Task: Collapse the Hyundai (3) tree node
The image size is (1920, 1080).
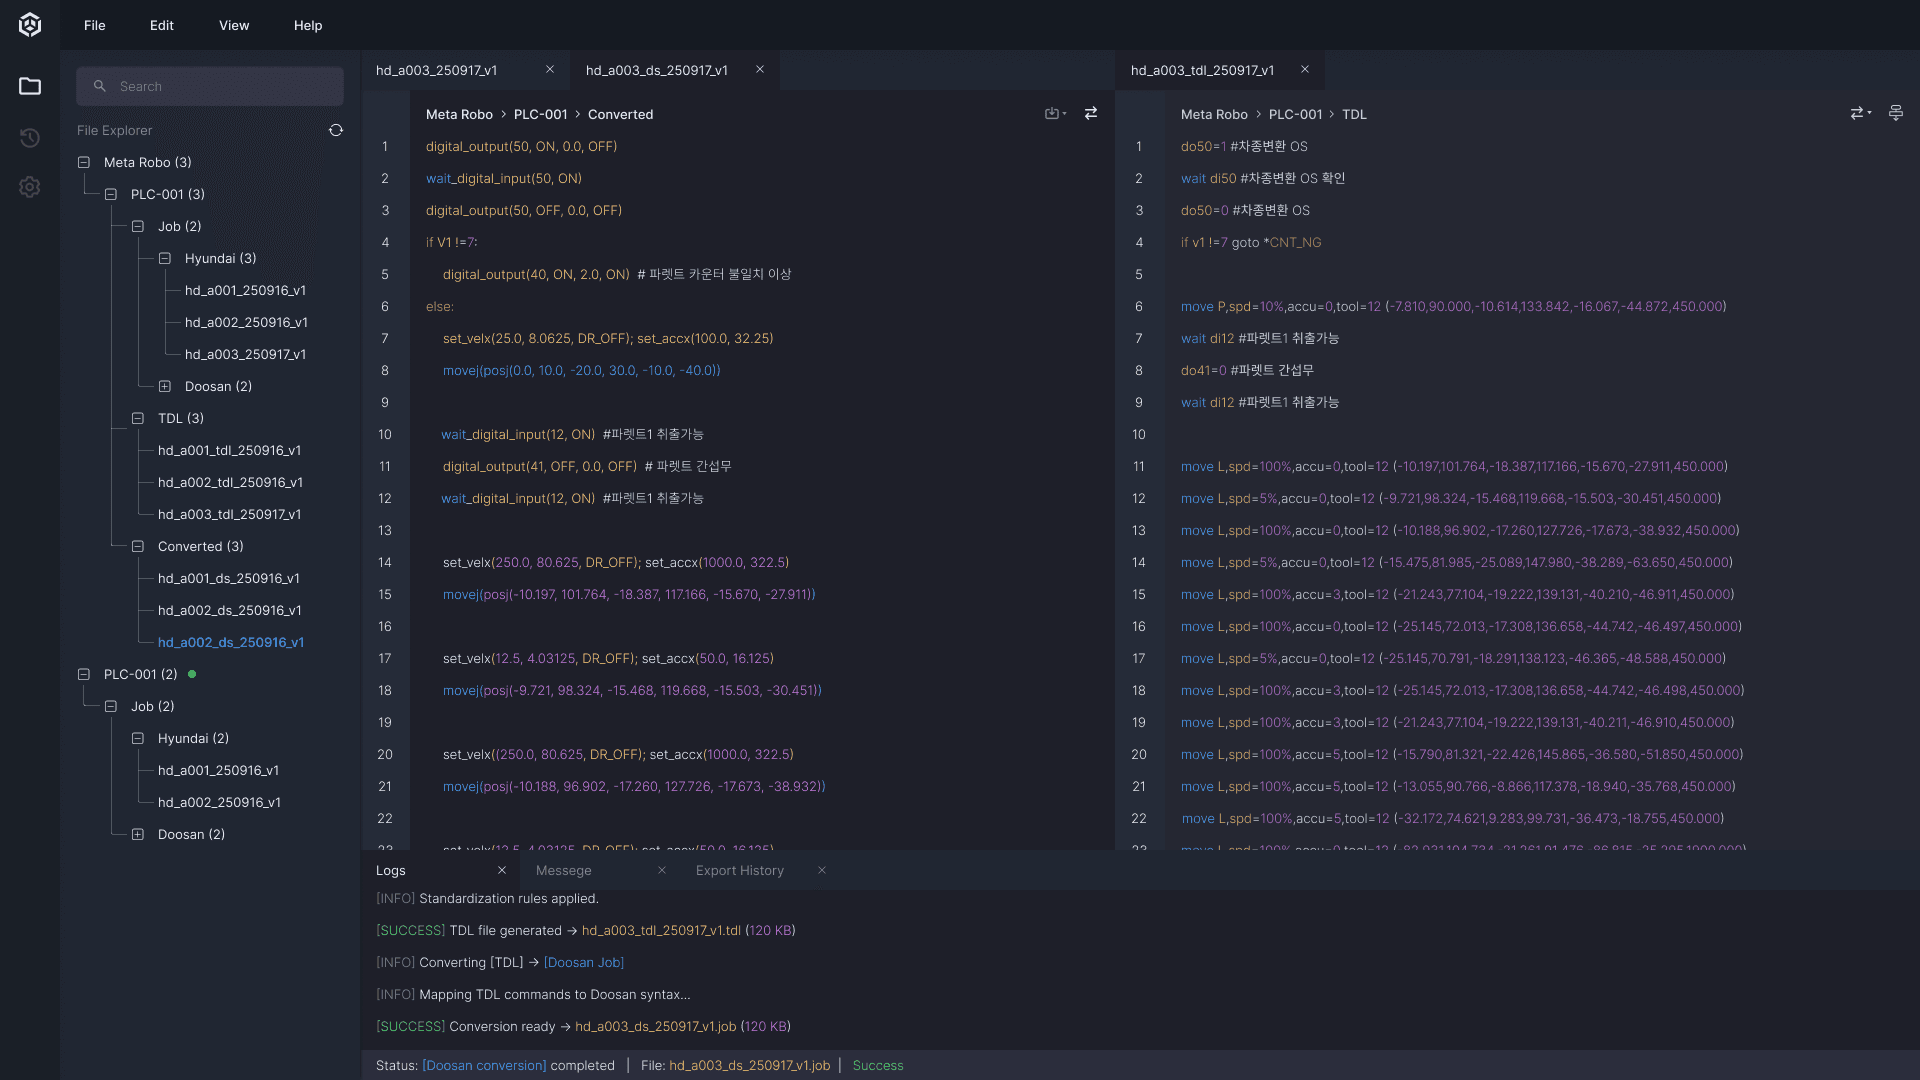Action: [x=165, y=258]
